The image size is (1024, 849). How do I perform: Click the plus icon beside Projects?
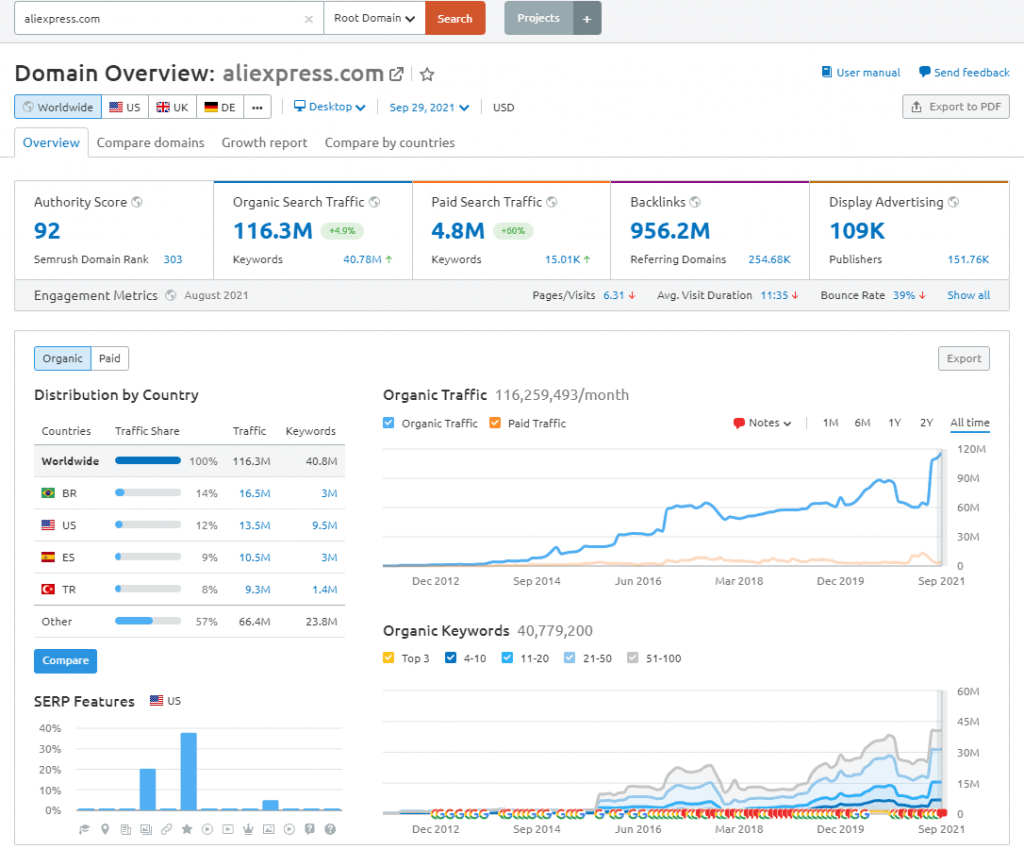pyautogui.click(x=587, y=18)
